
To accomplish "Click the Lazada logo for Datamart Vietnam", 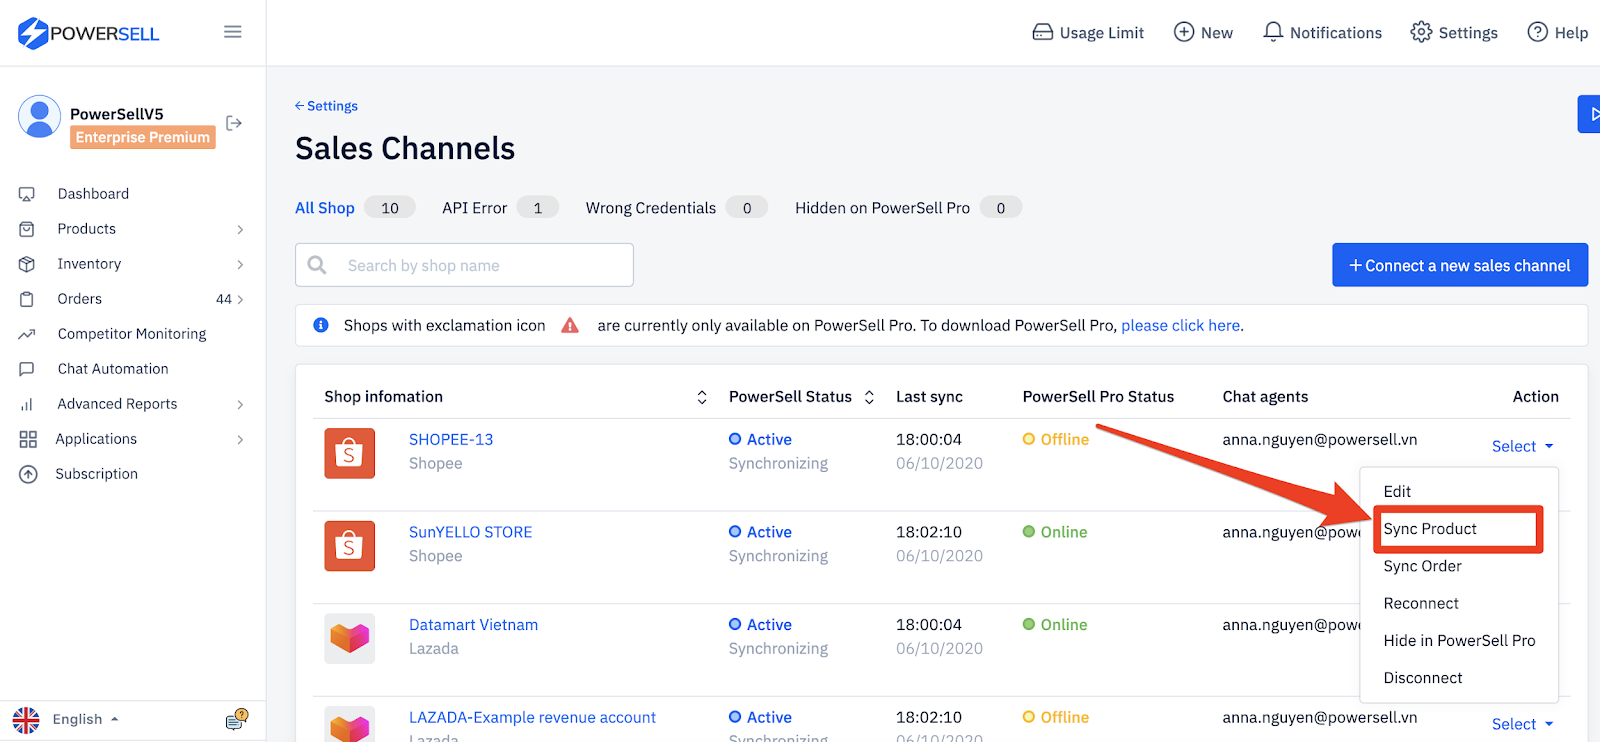I will (350, 639).
